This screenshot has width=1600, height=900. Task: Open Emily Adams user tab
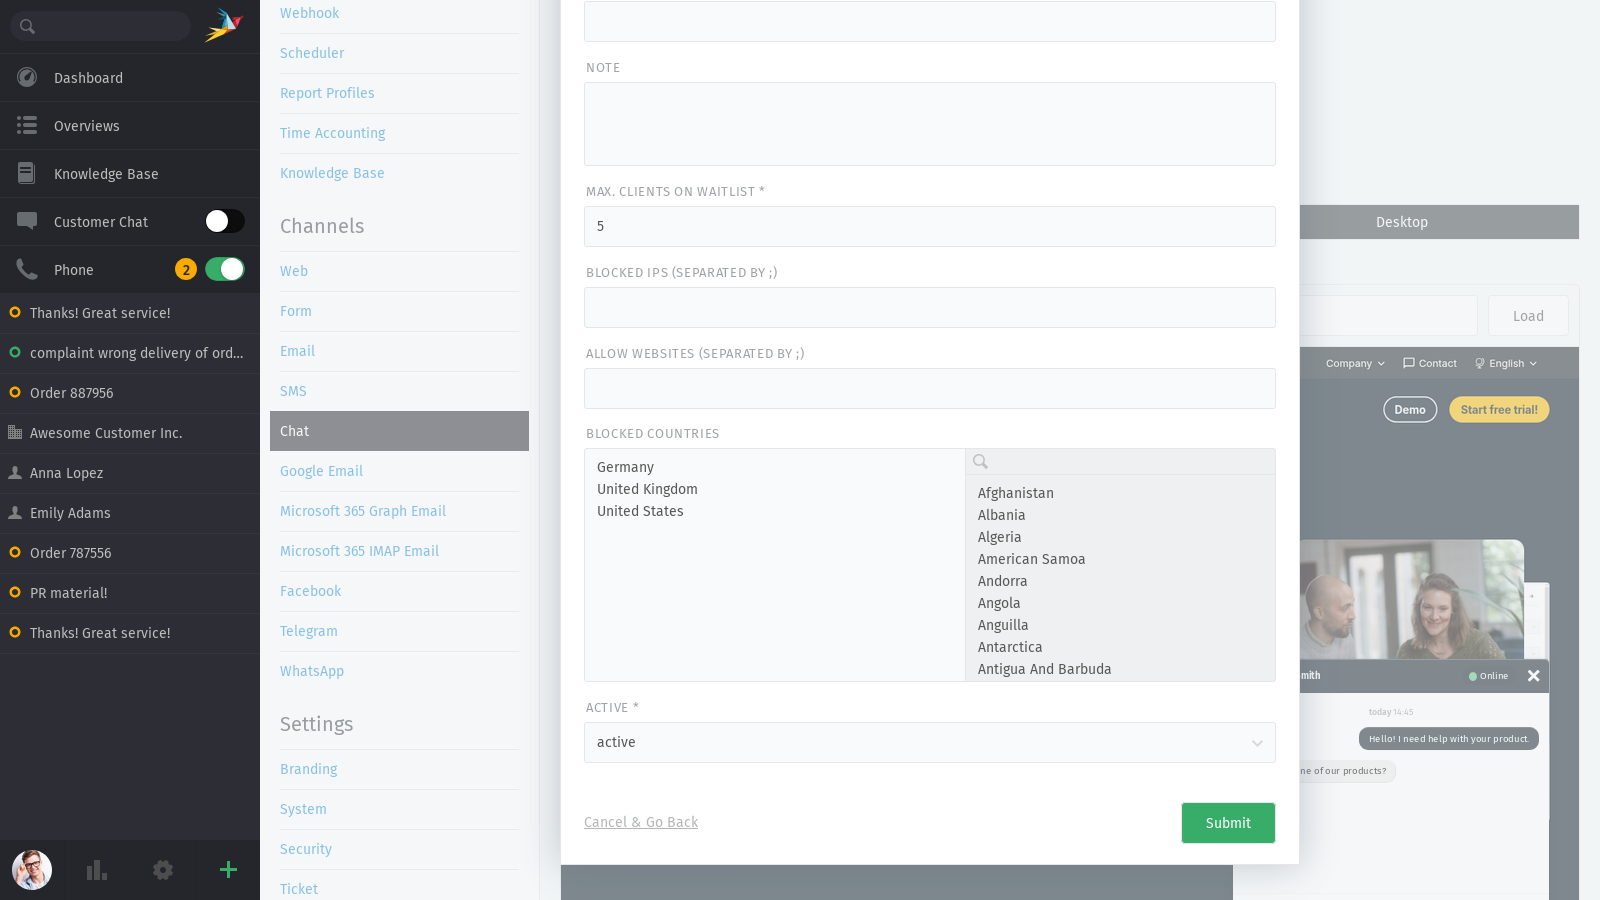[x=130, y=513]
